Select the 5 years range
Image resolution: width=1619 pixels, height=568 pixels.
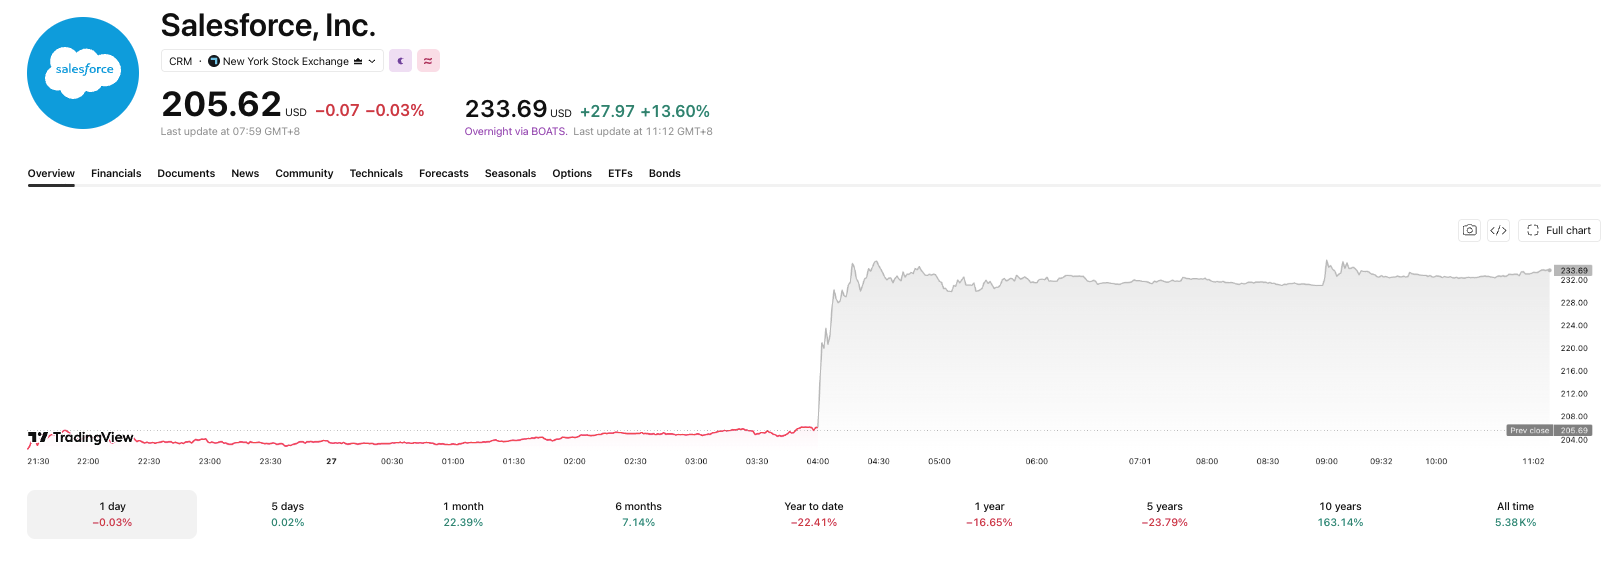click(1165, 514)
